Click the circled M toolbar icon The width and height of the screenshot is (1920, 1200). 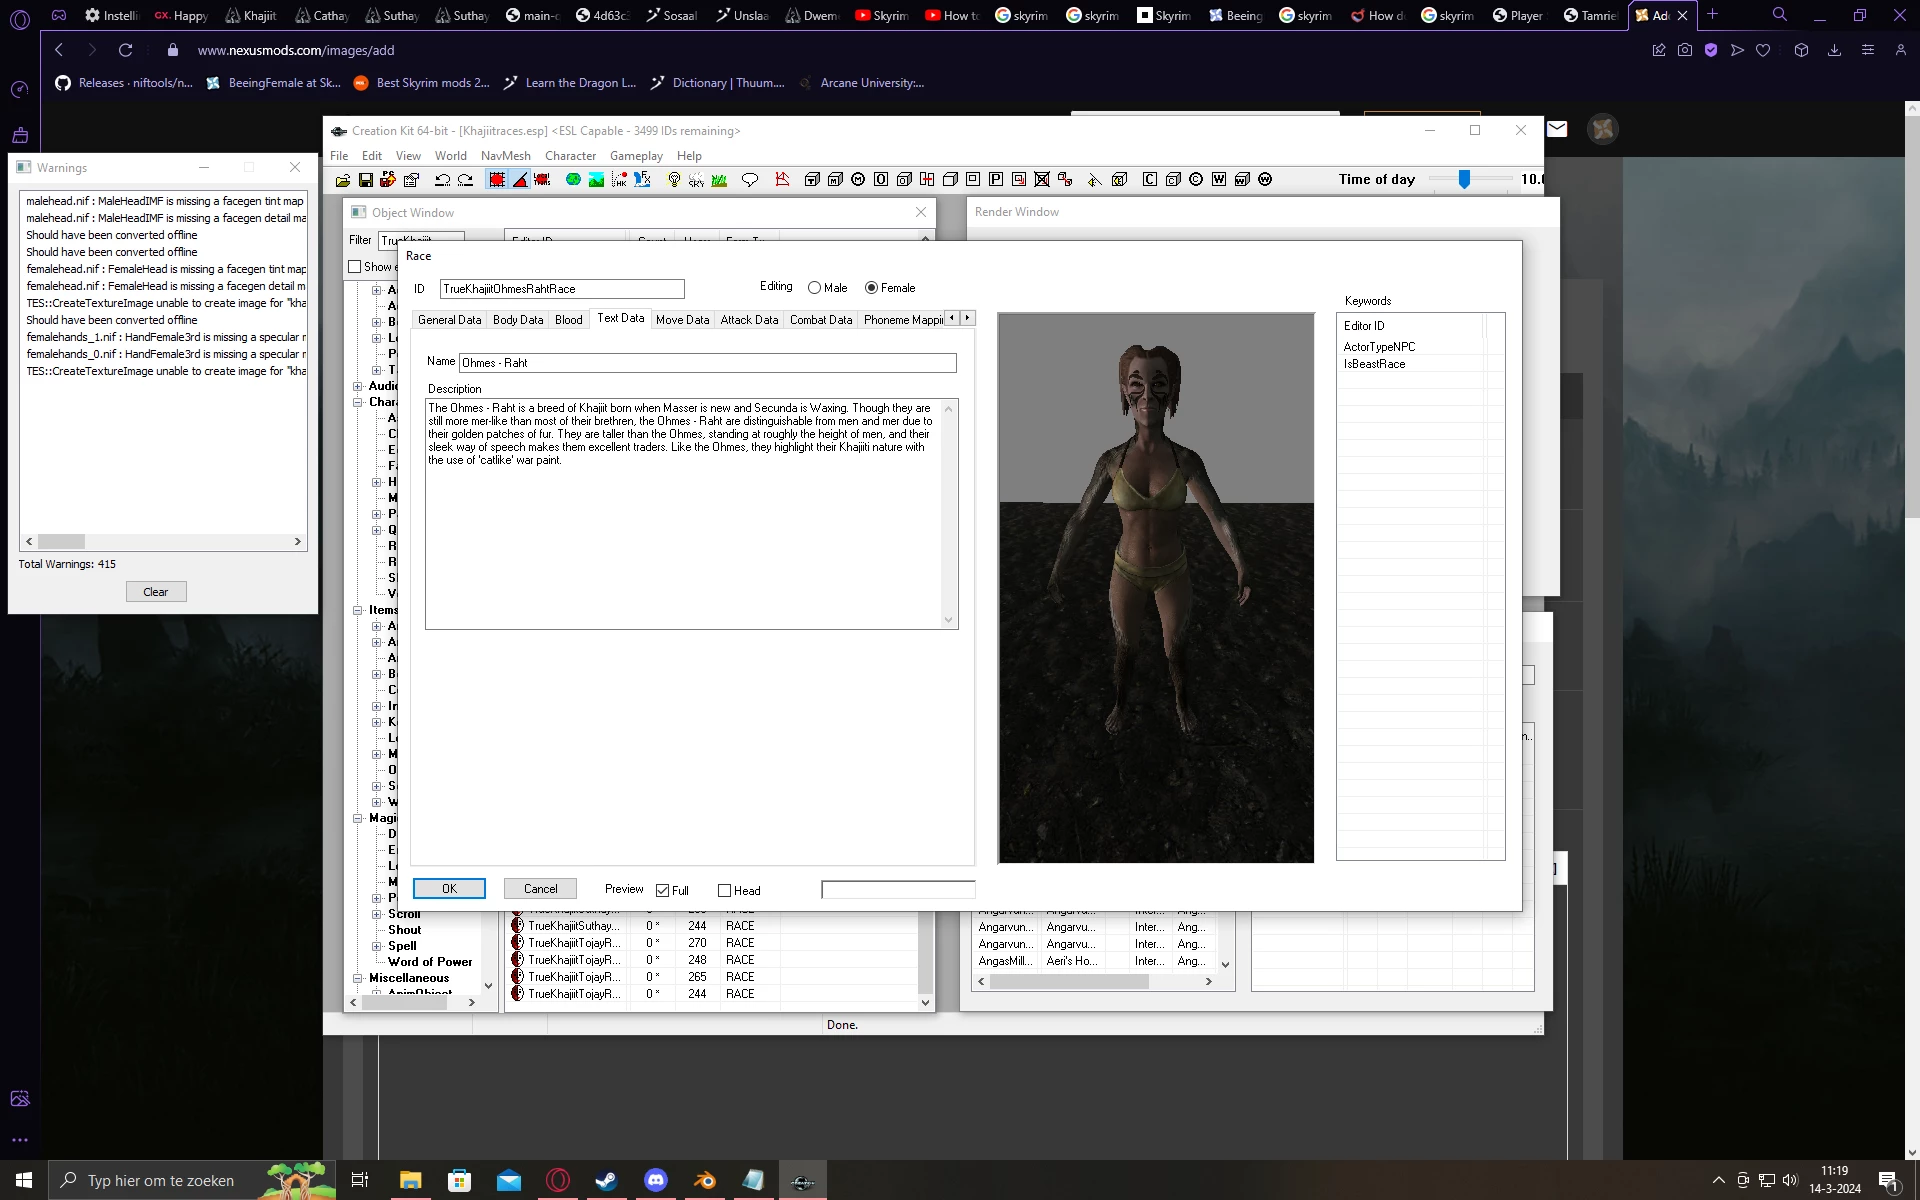click(858, 180)
